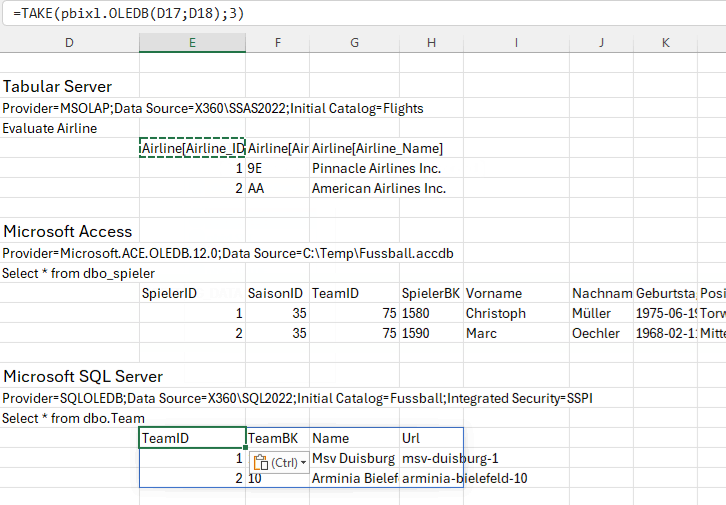
Task: Select column header G
Action: pos(354,42)
